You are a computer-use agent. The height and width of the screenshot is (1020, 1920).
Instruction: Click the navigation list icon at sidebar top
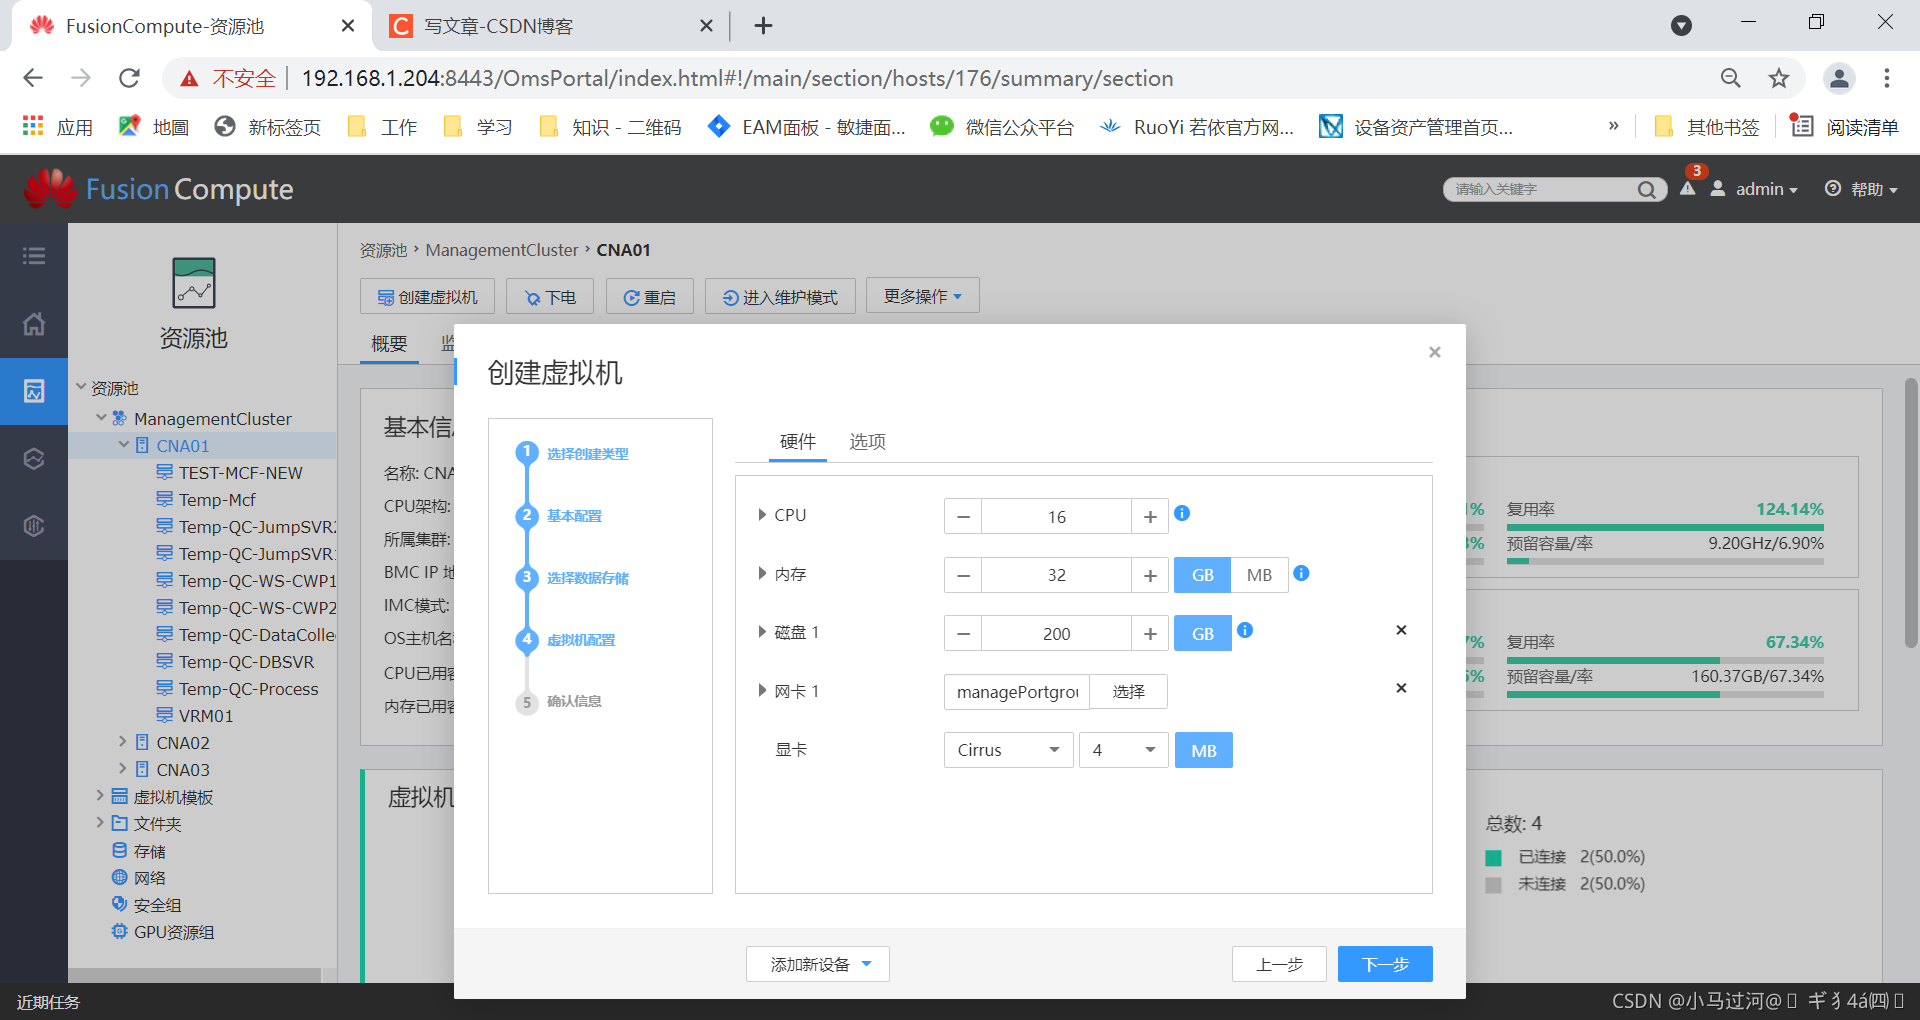34,256
